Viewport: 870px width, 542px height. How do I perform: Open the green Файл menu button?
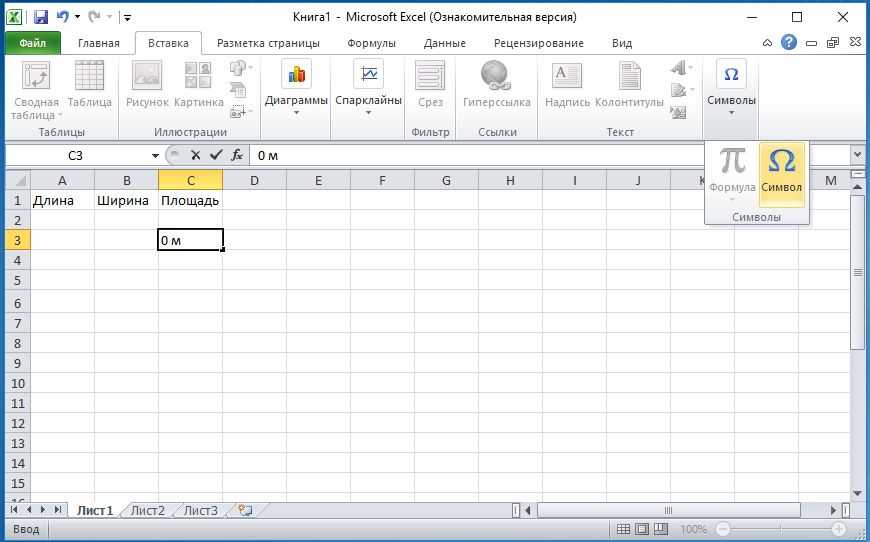[32, 43]
